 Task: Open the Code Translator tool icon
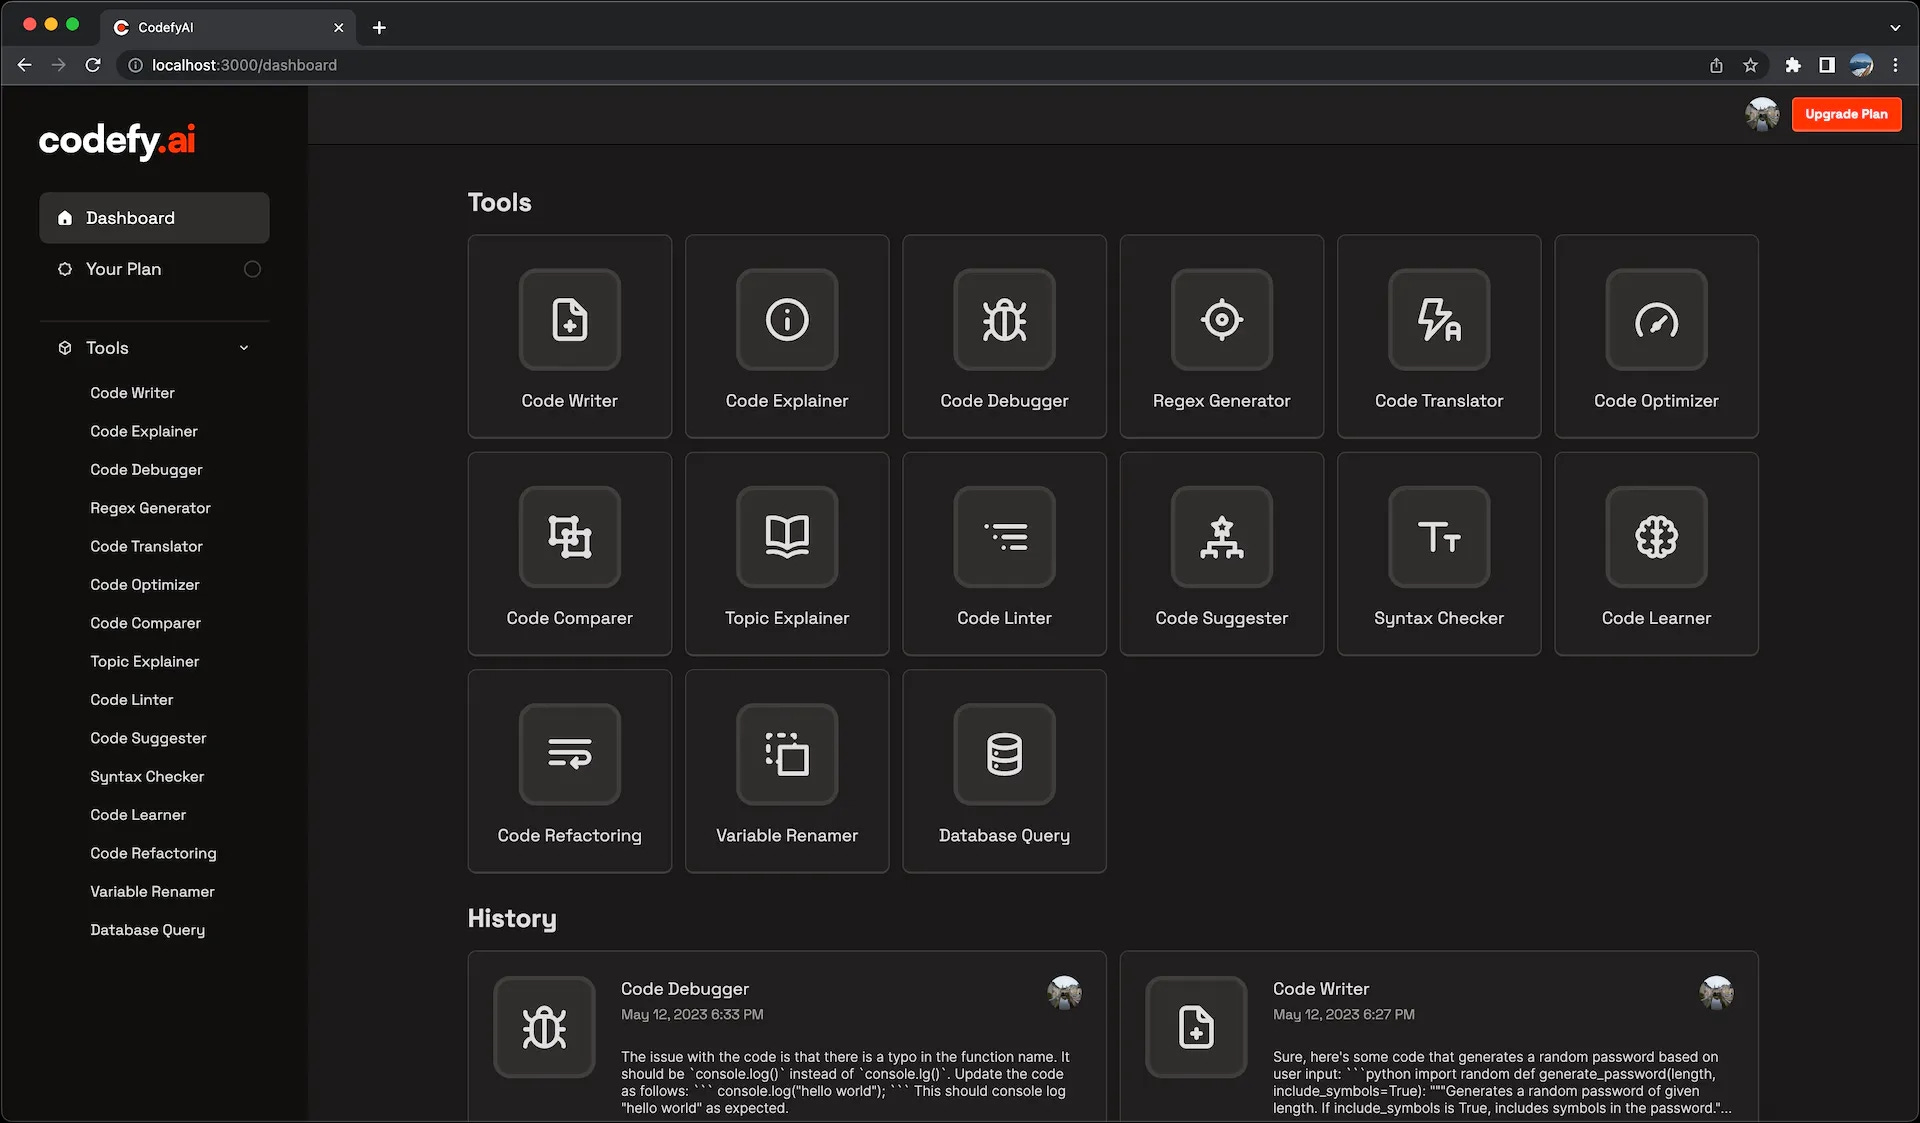pos(1438,320)
